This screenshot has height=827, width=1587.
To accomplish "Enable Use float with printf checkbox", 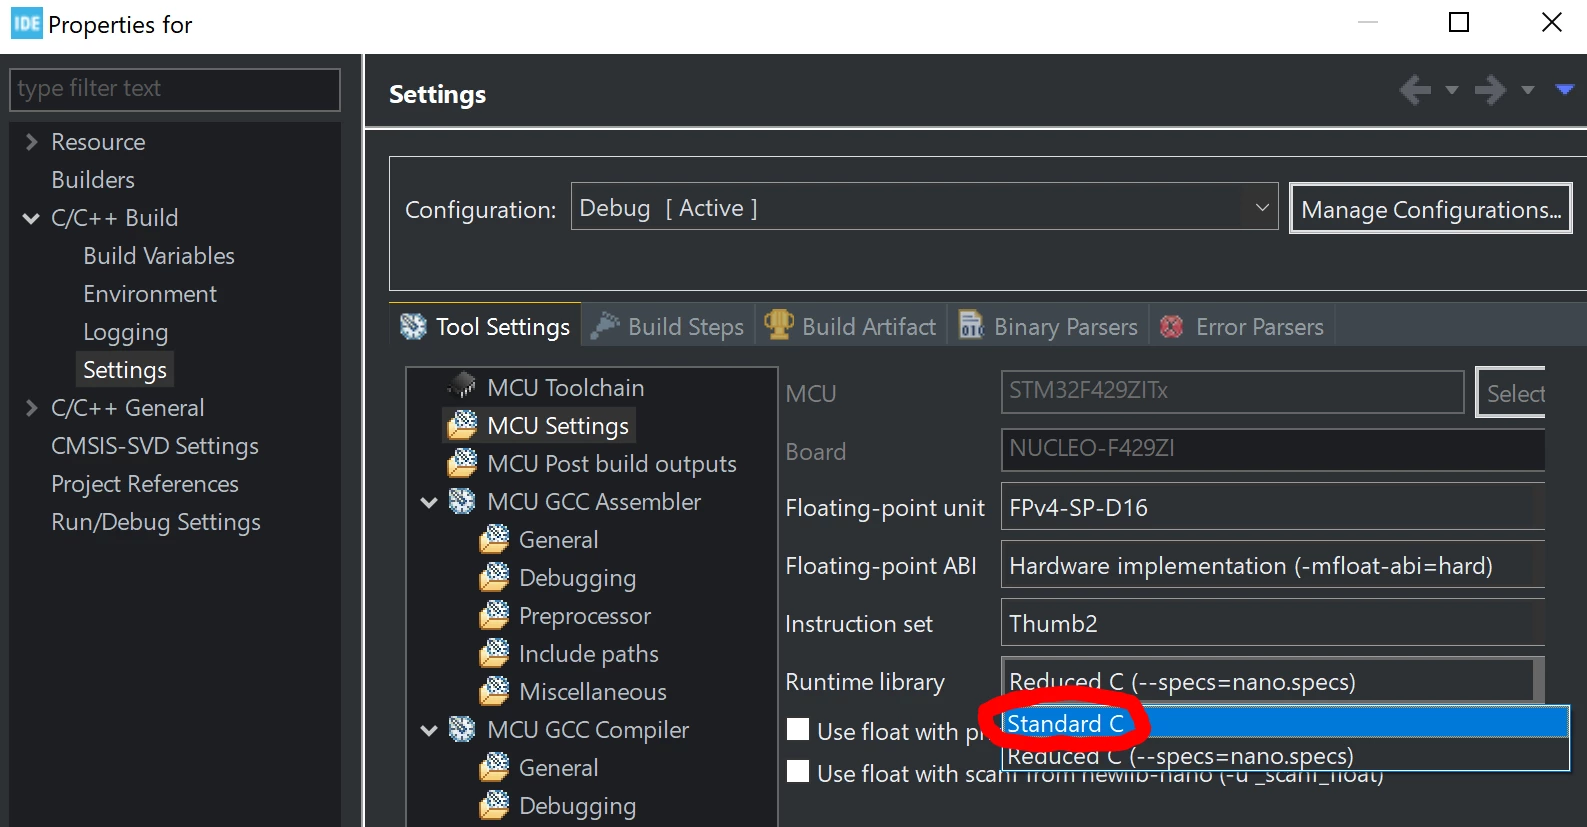I will coord(798,730).
